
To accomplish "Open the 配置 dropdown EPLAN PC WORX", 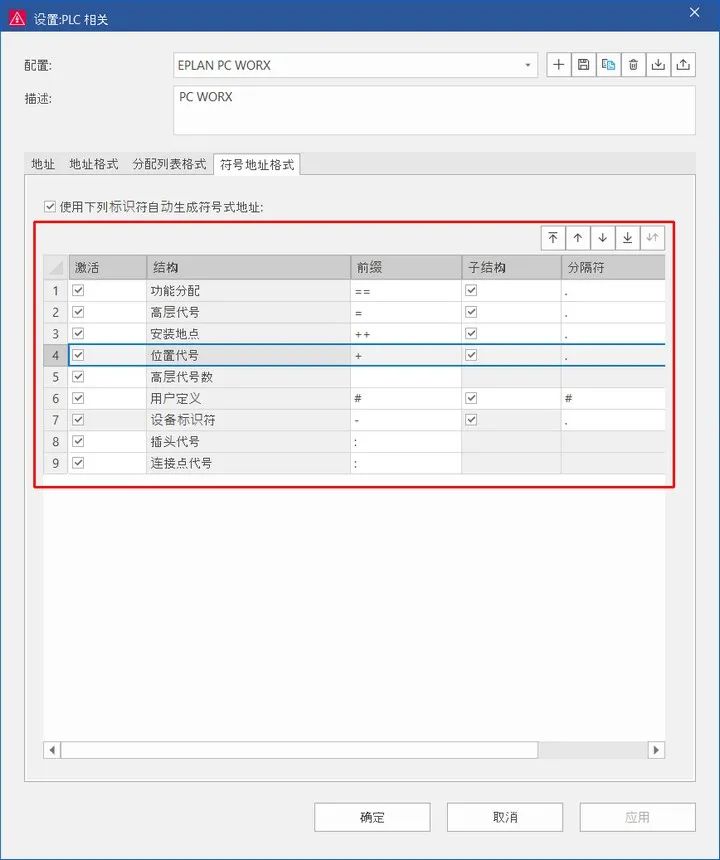I will click(355, 65).
